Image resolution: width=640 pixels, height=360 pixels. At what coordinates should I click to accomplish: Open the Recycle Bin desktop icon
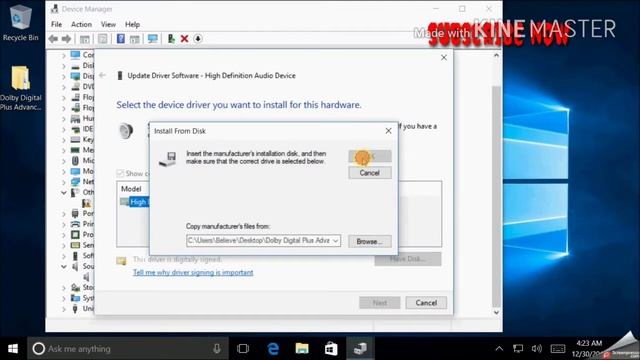20,23
